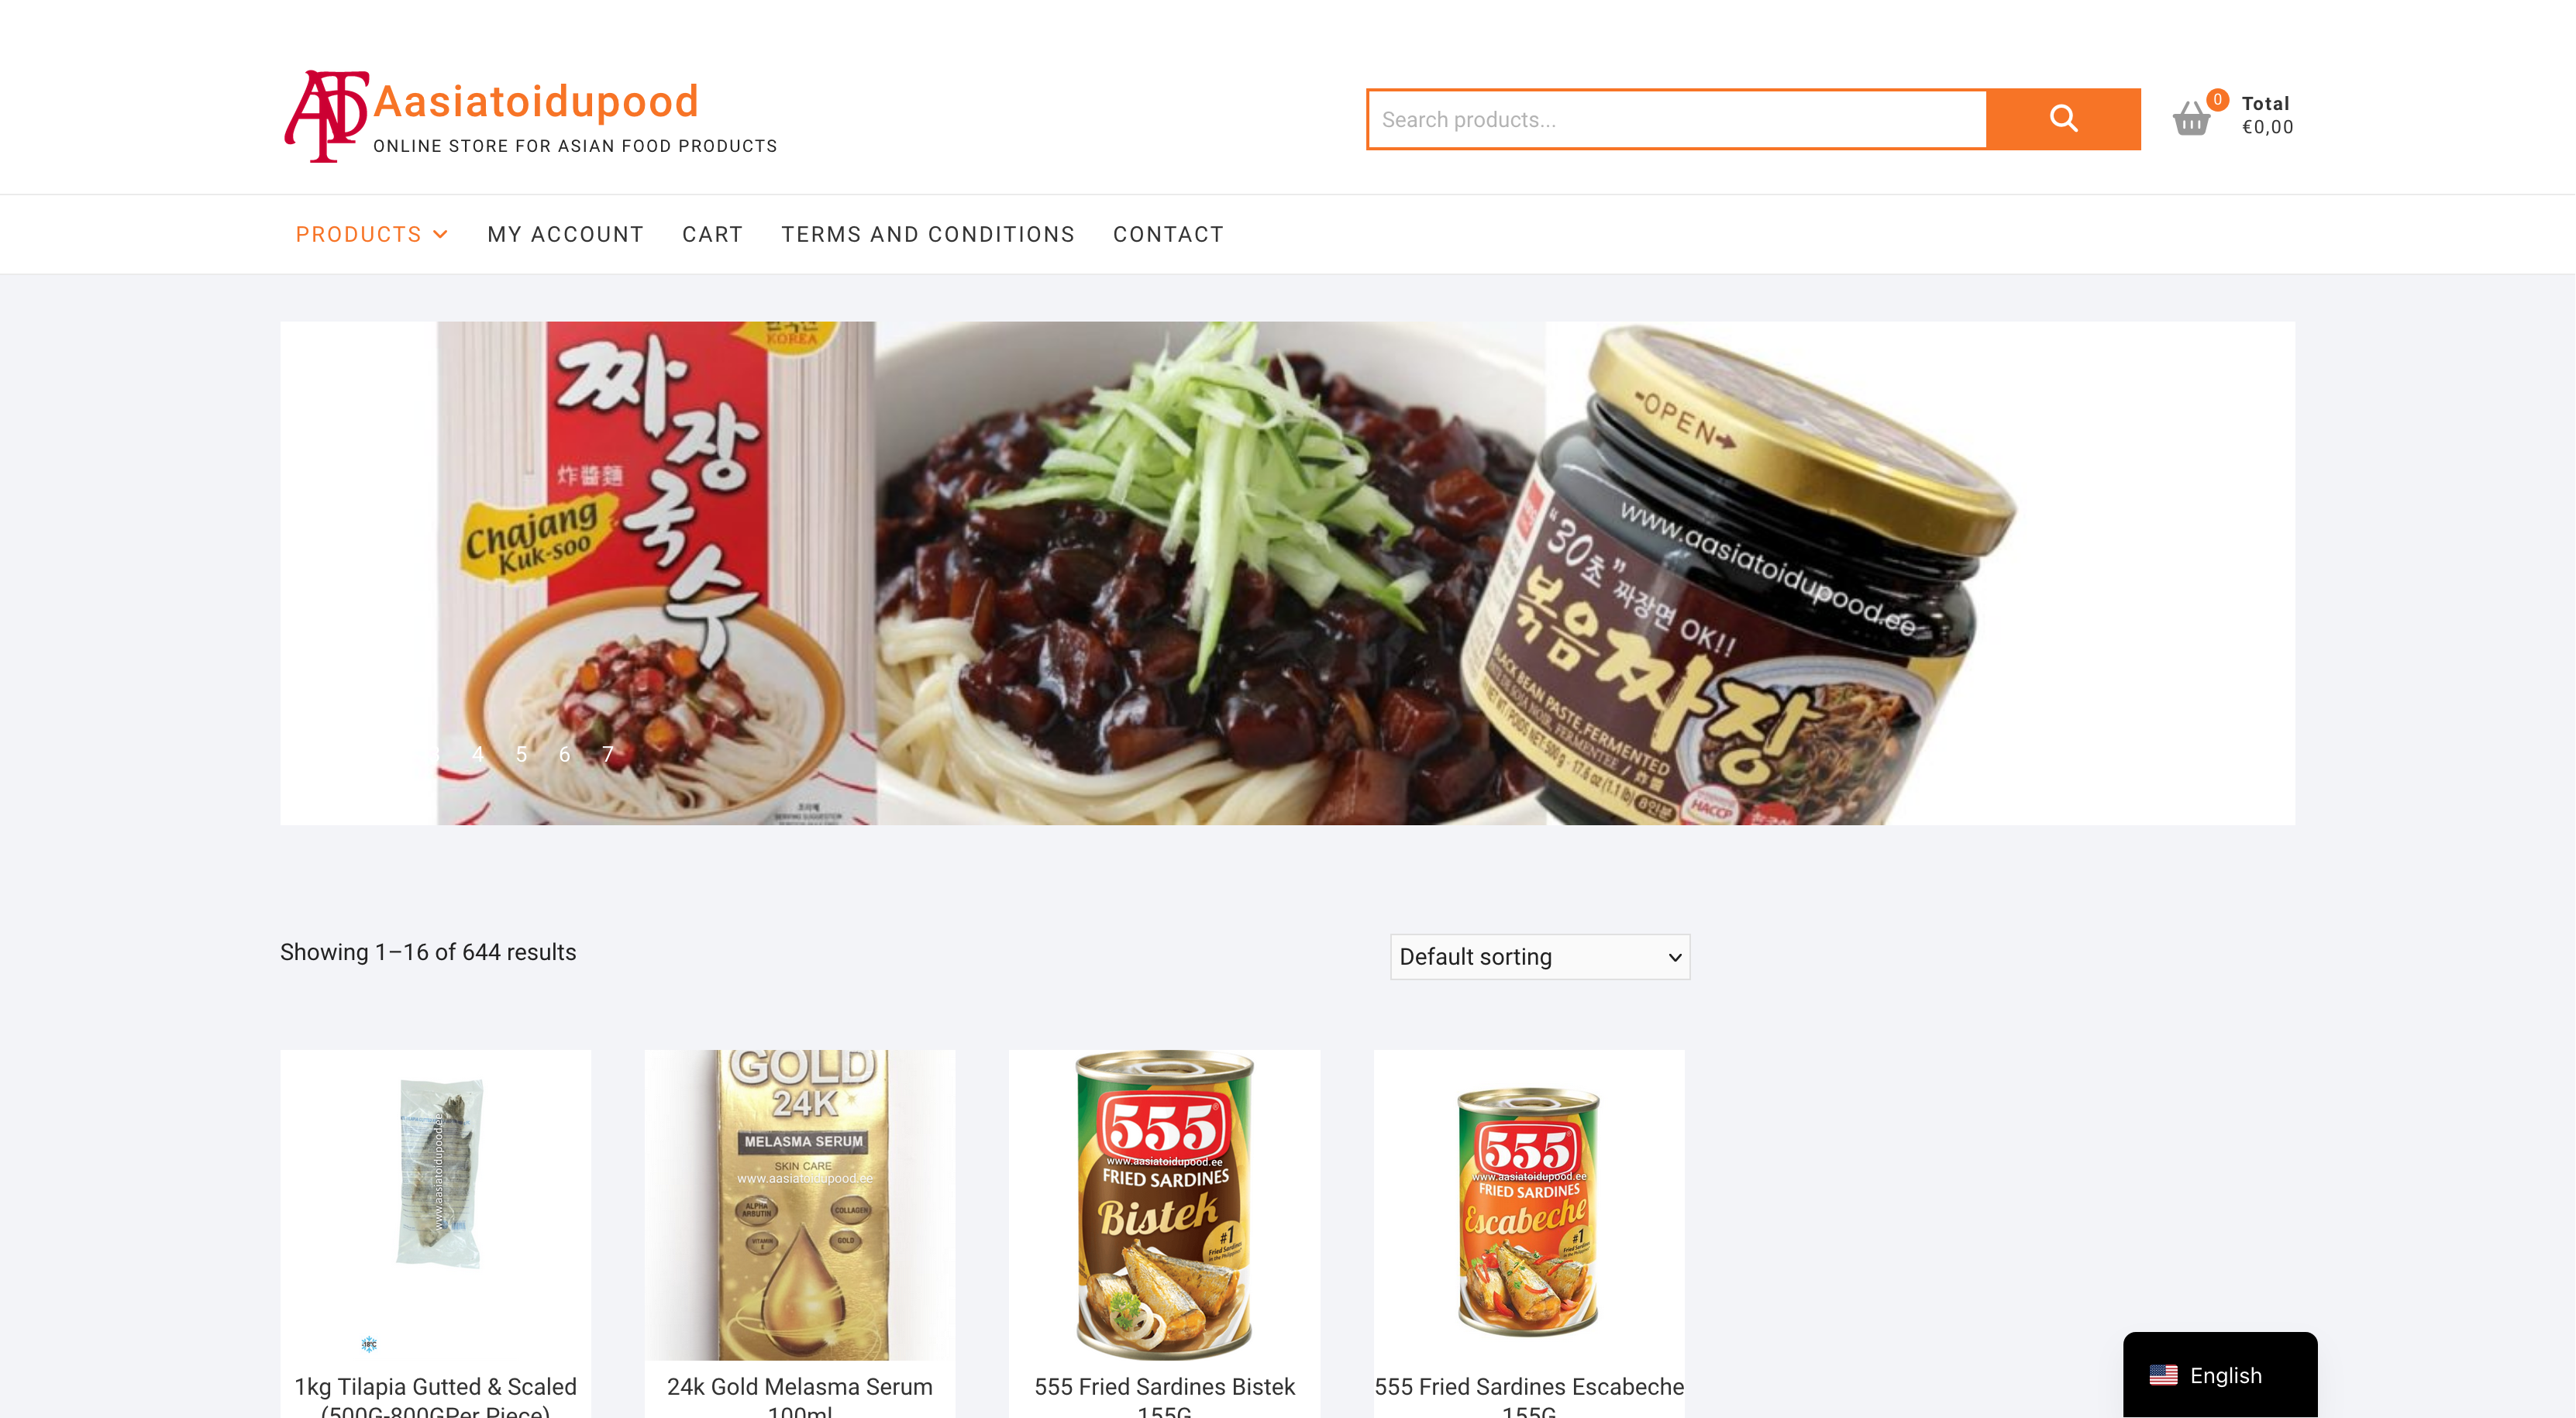Click the cart item count badge
The height and width of the screenshot is (1418, 2576).
(x=2217, y=99)
